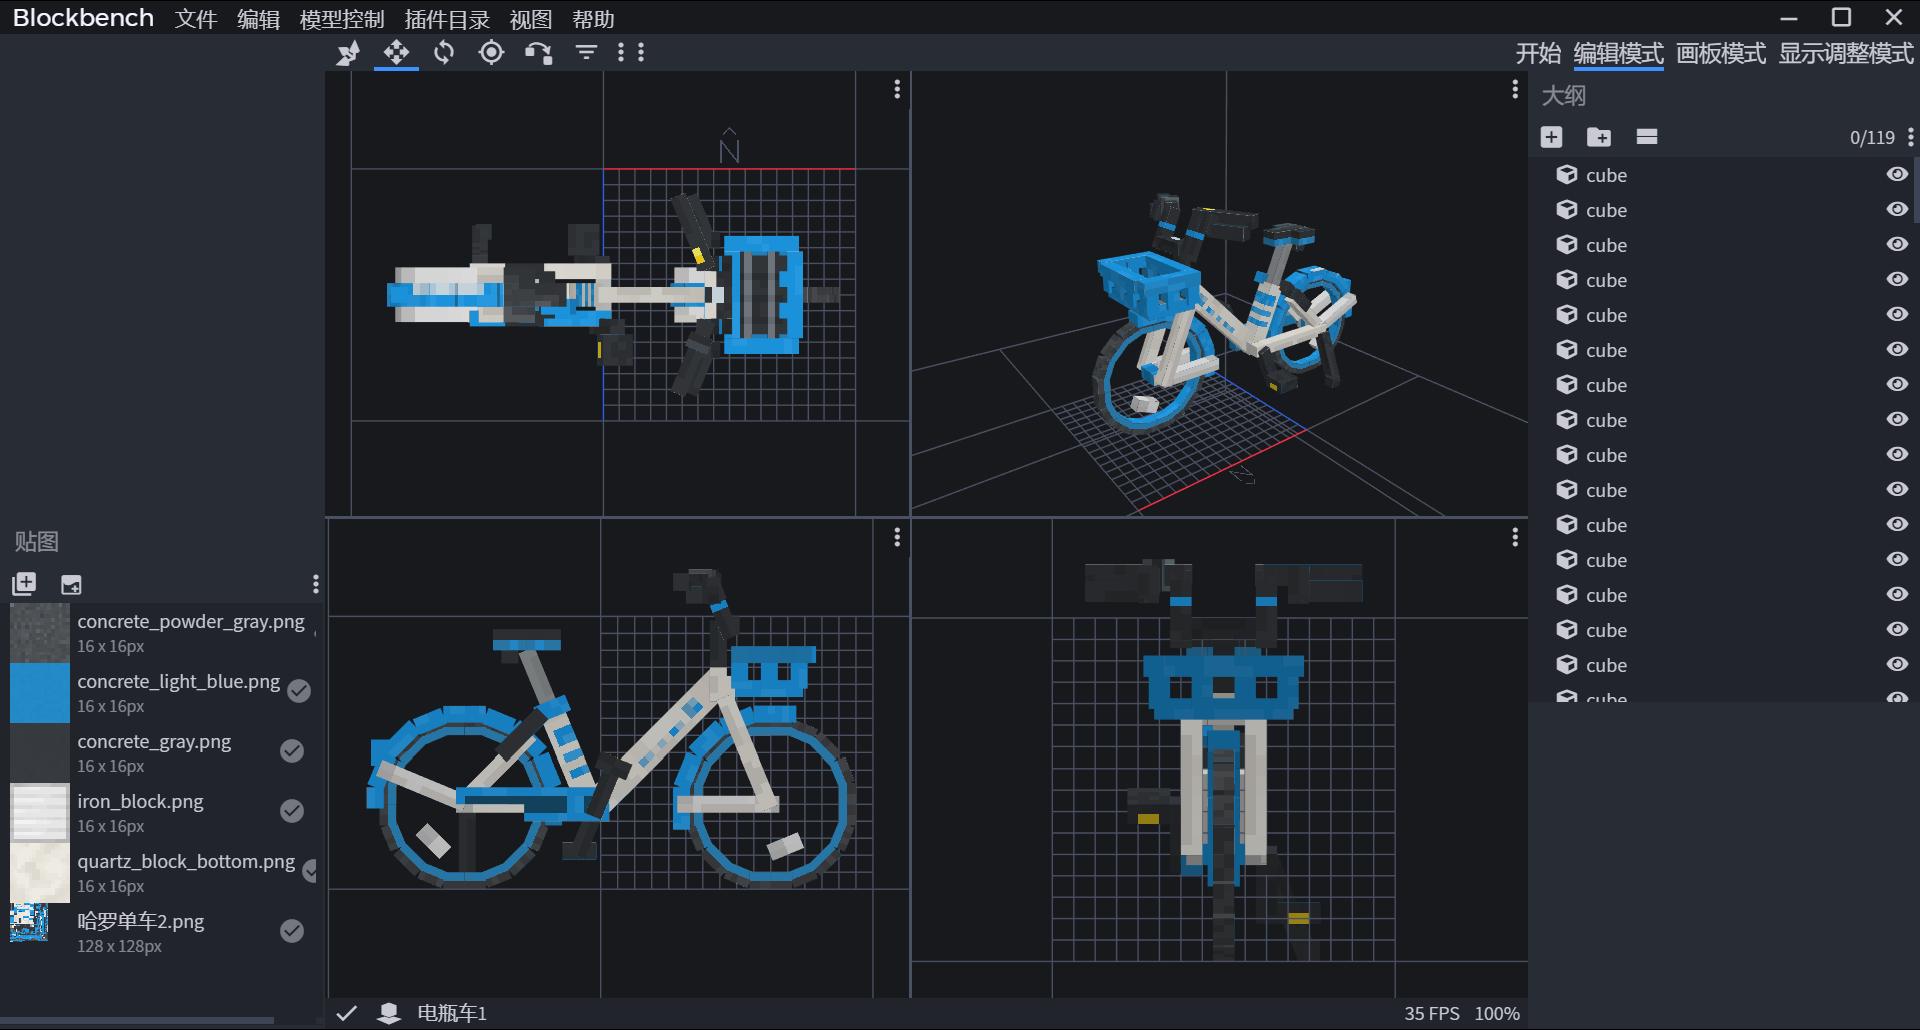1920x1030 pixels.
Task: Switch to the 画板模式 tab
Action: (1720, 53)
